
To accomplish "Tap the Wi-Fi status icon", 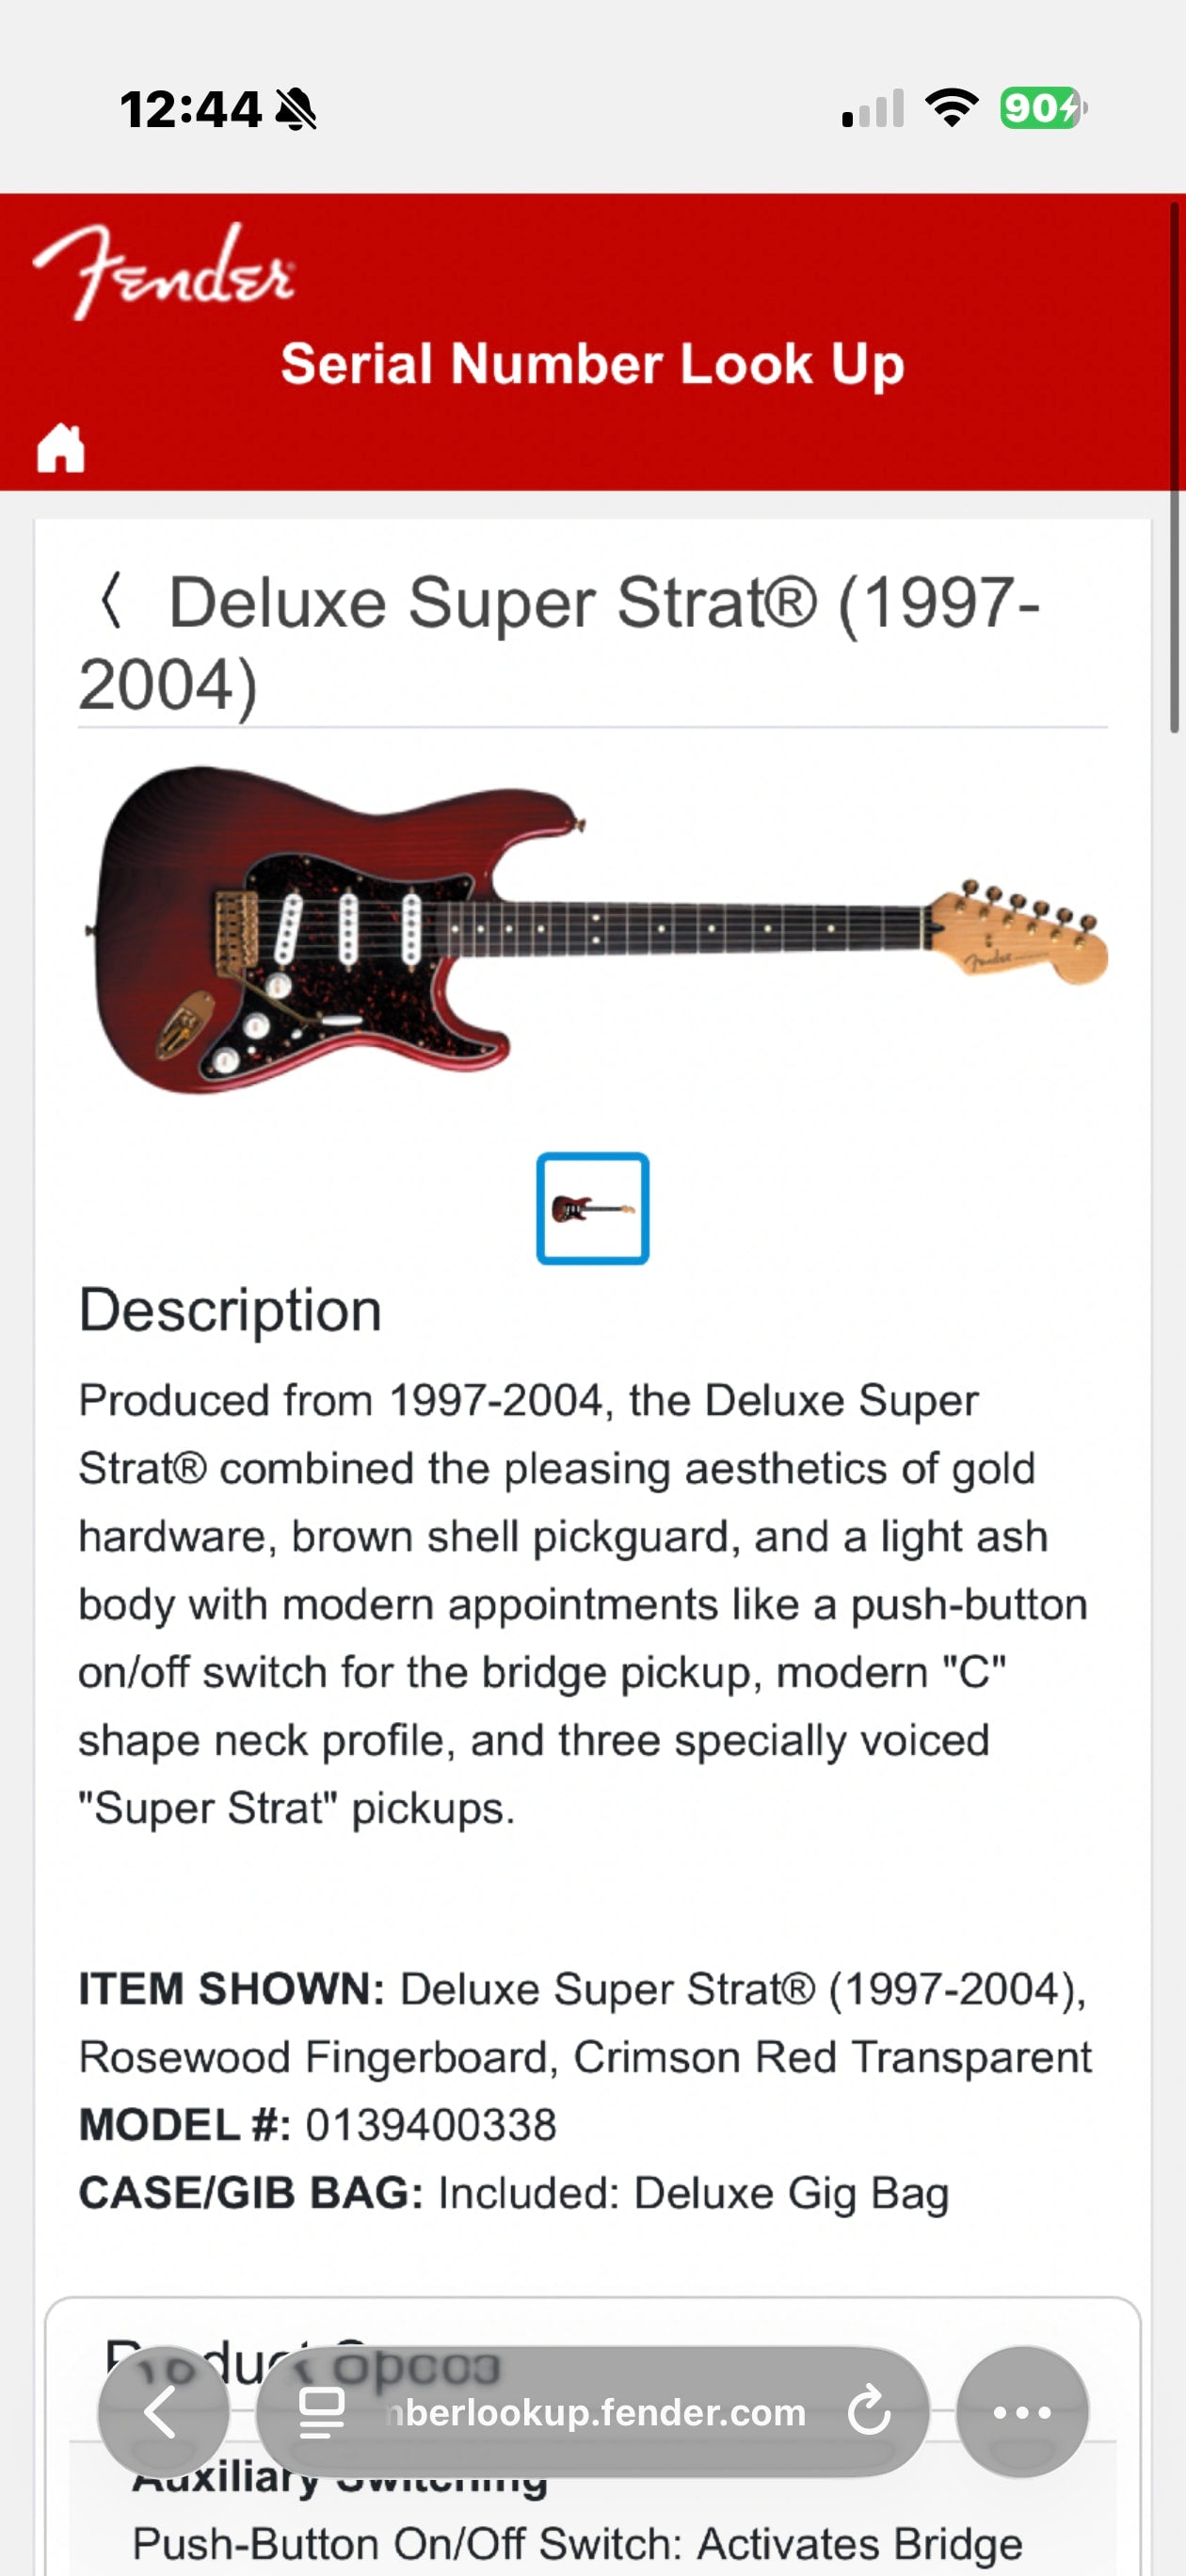I will [x=951, y=107].
